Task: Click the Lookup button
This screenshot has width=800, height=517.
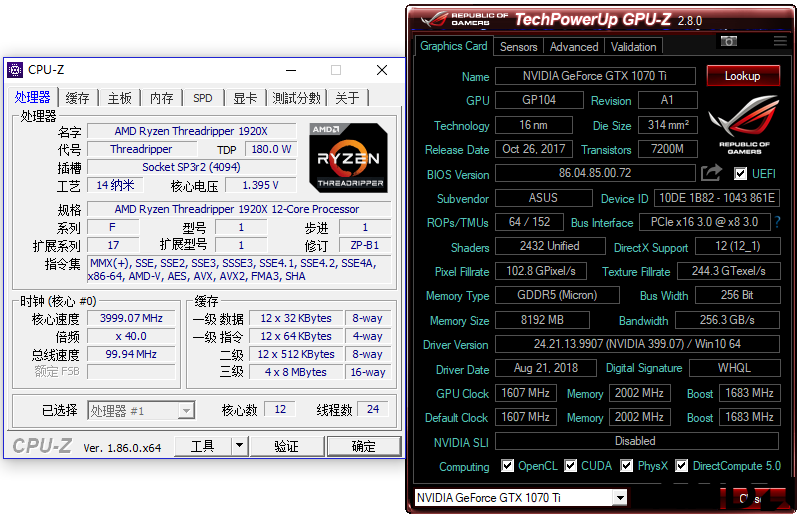Action: click(x=743, y=76)
